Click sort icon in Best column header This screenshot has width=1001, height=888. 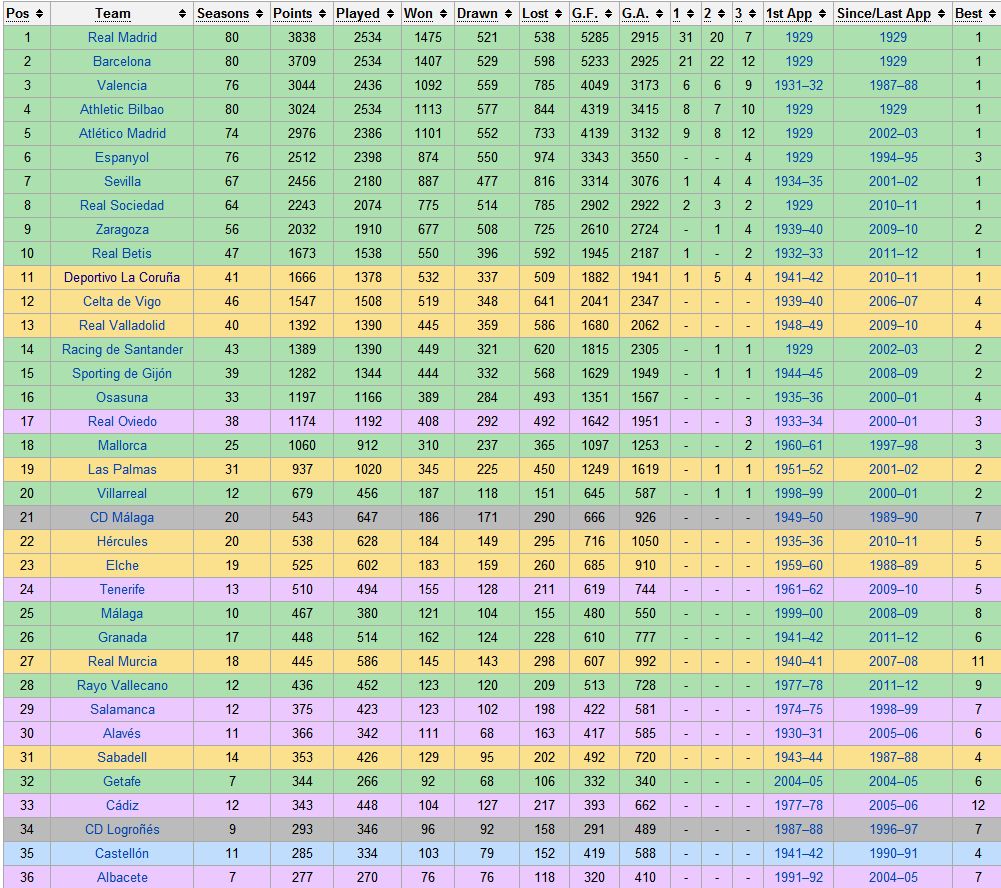click(991, 14)
